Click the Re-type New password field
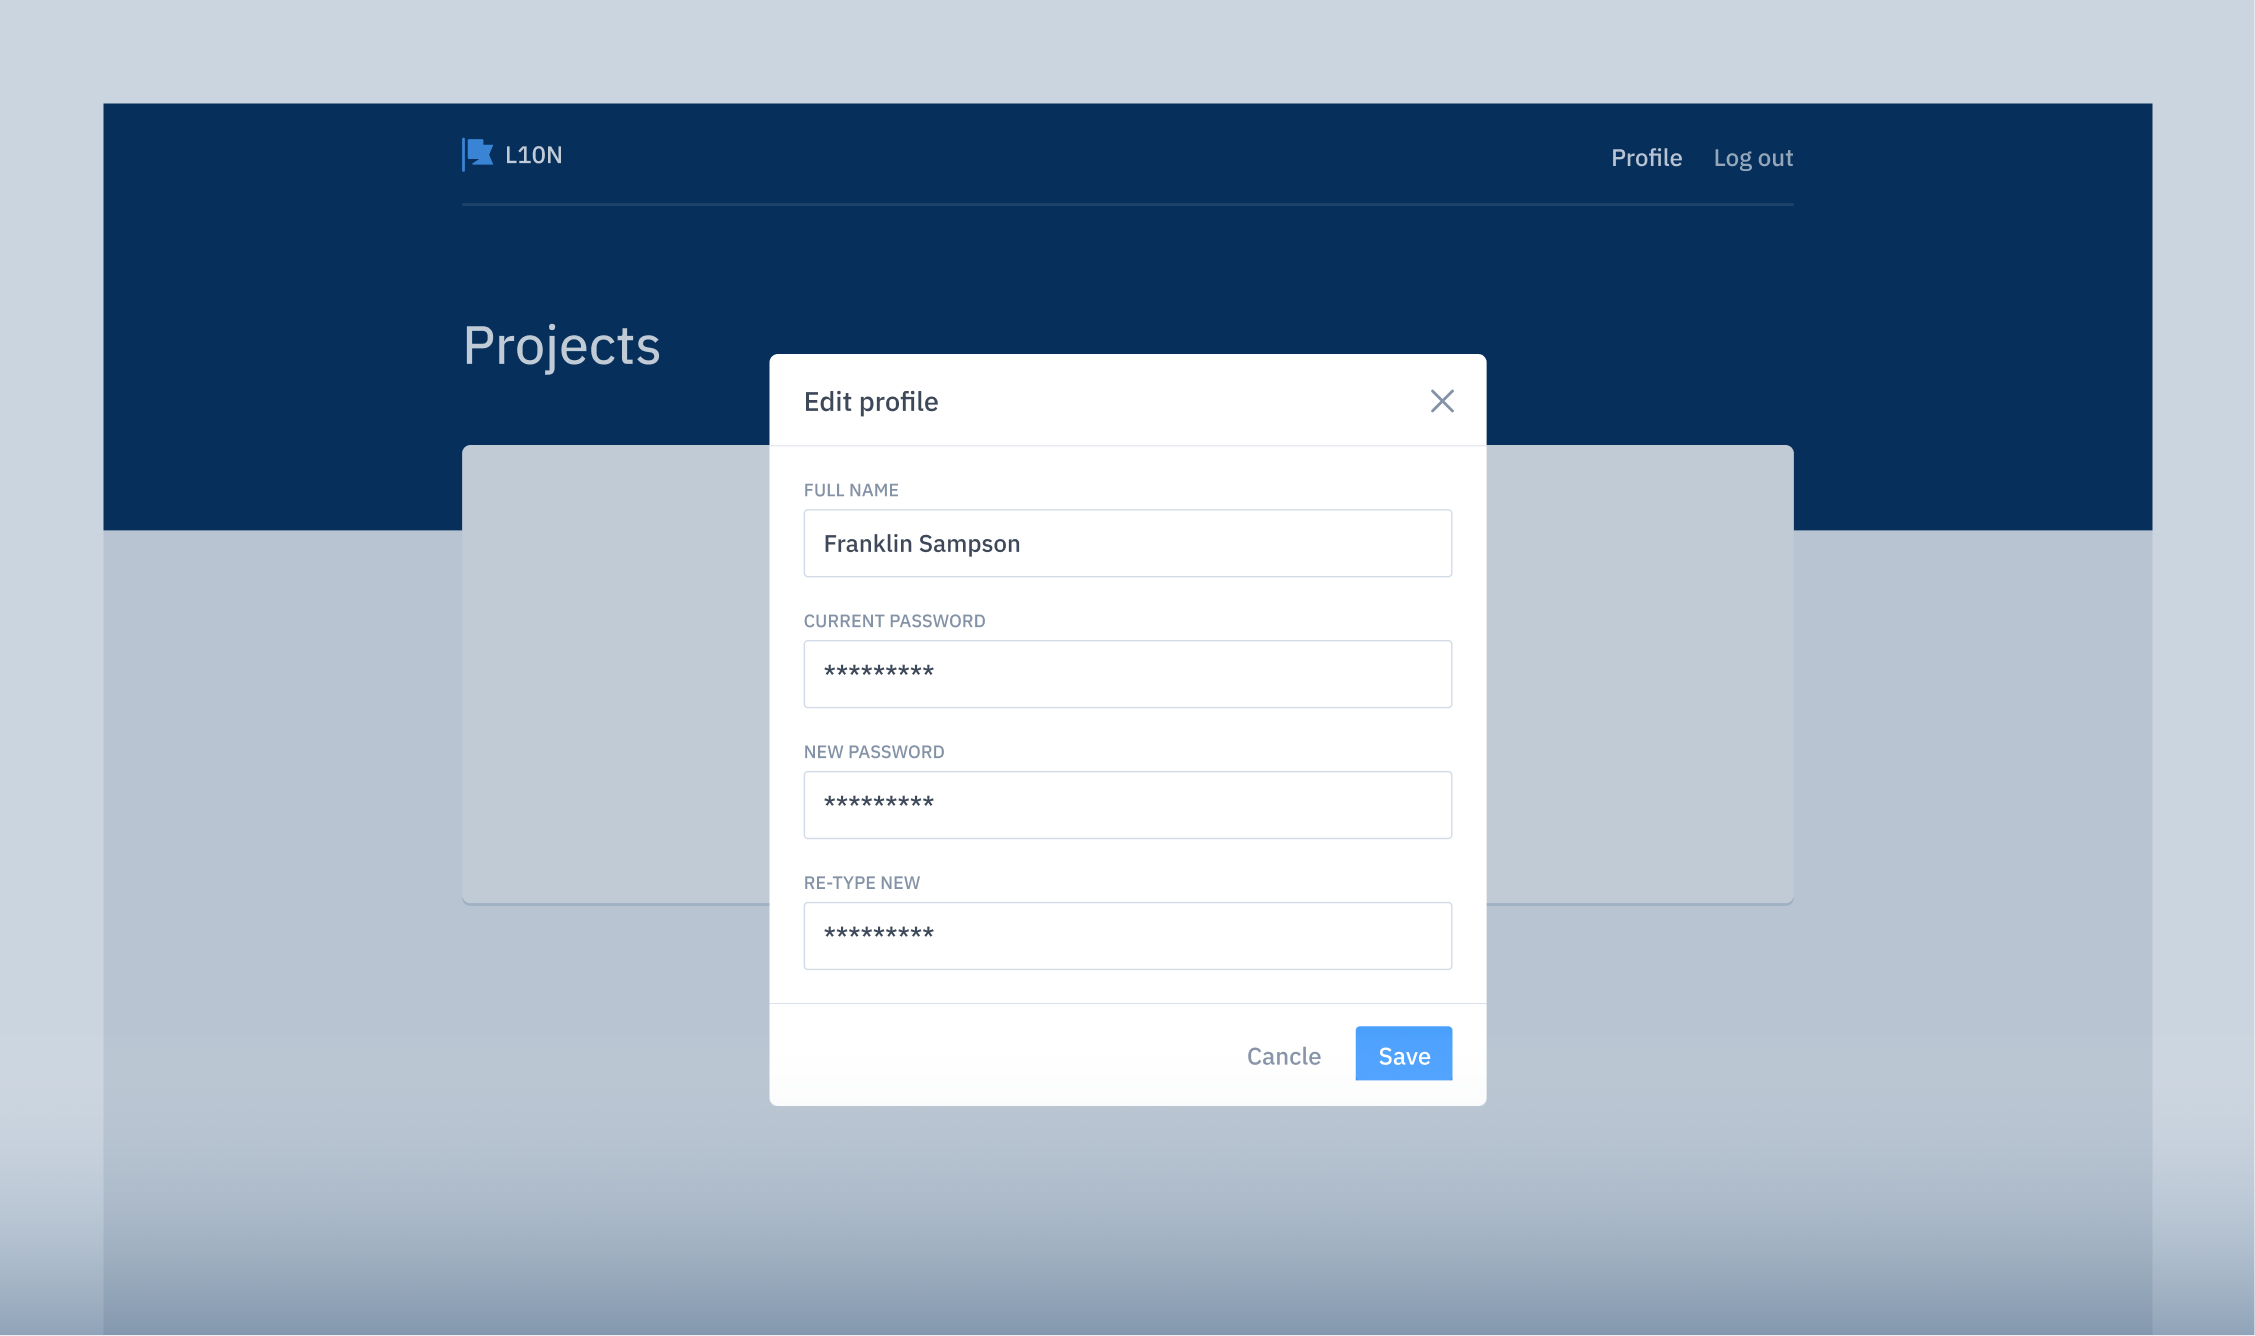 [1127, 936]
